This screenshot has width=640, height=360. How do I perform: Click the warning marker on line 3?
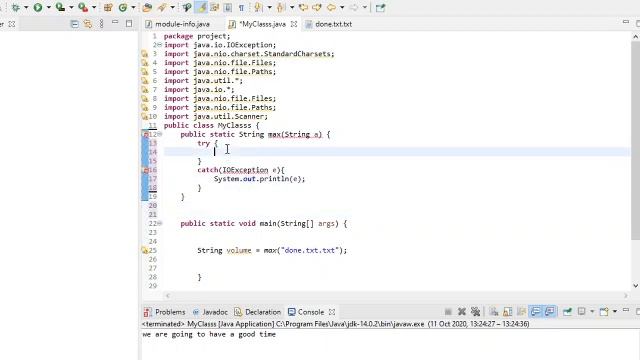coord(144,54)
